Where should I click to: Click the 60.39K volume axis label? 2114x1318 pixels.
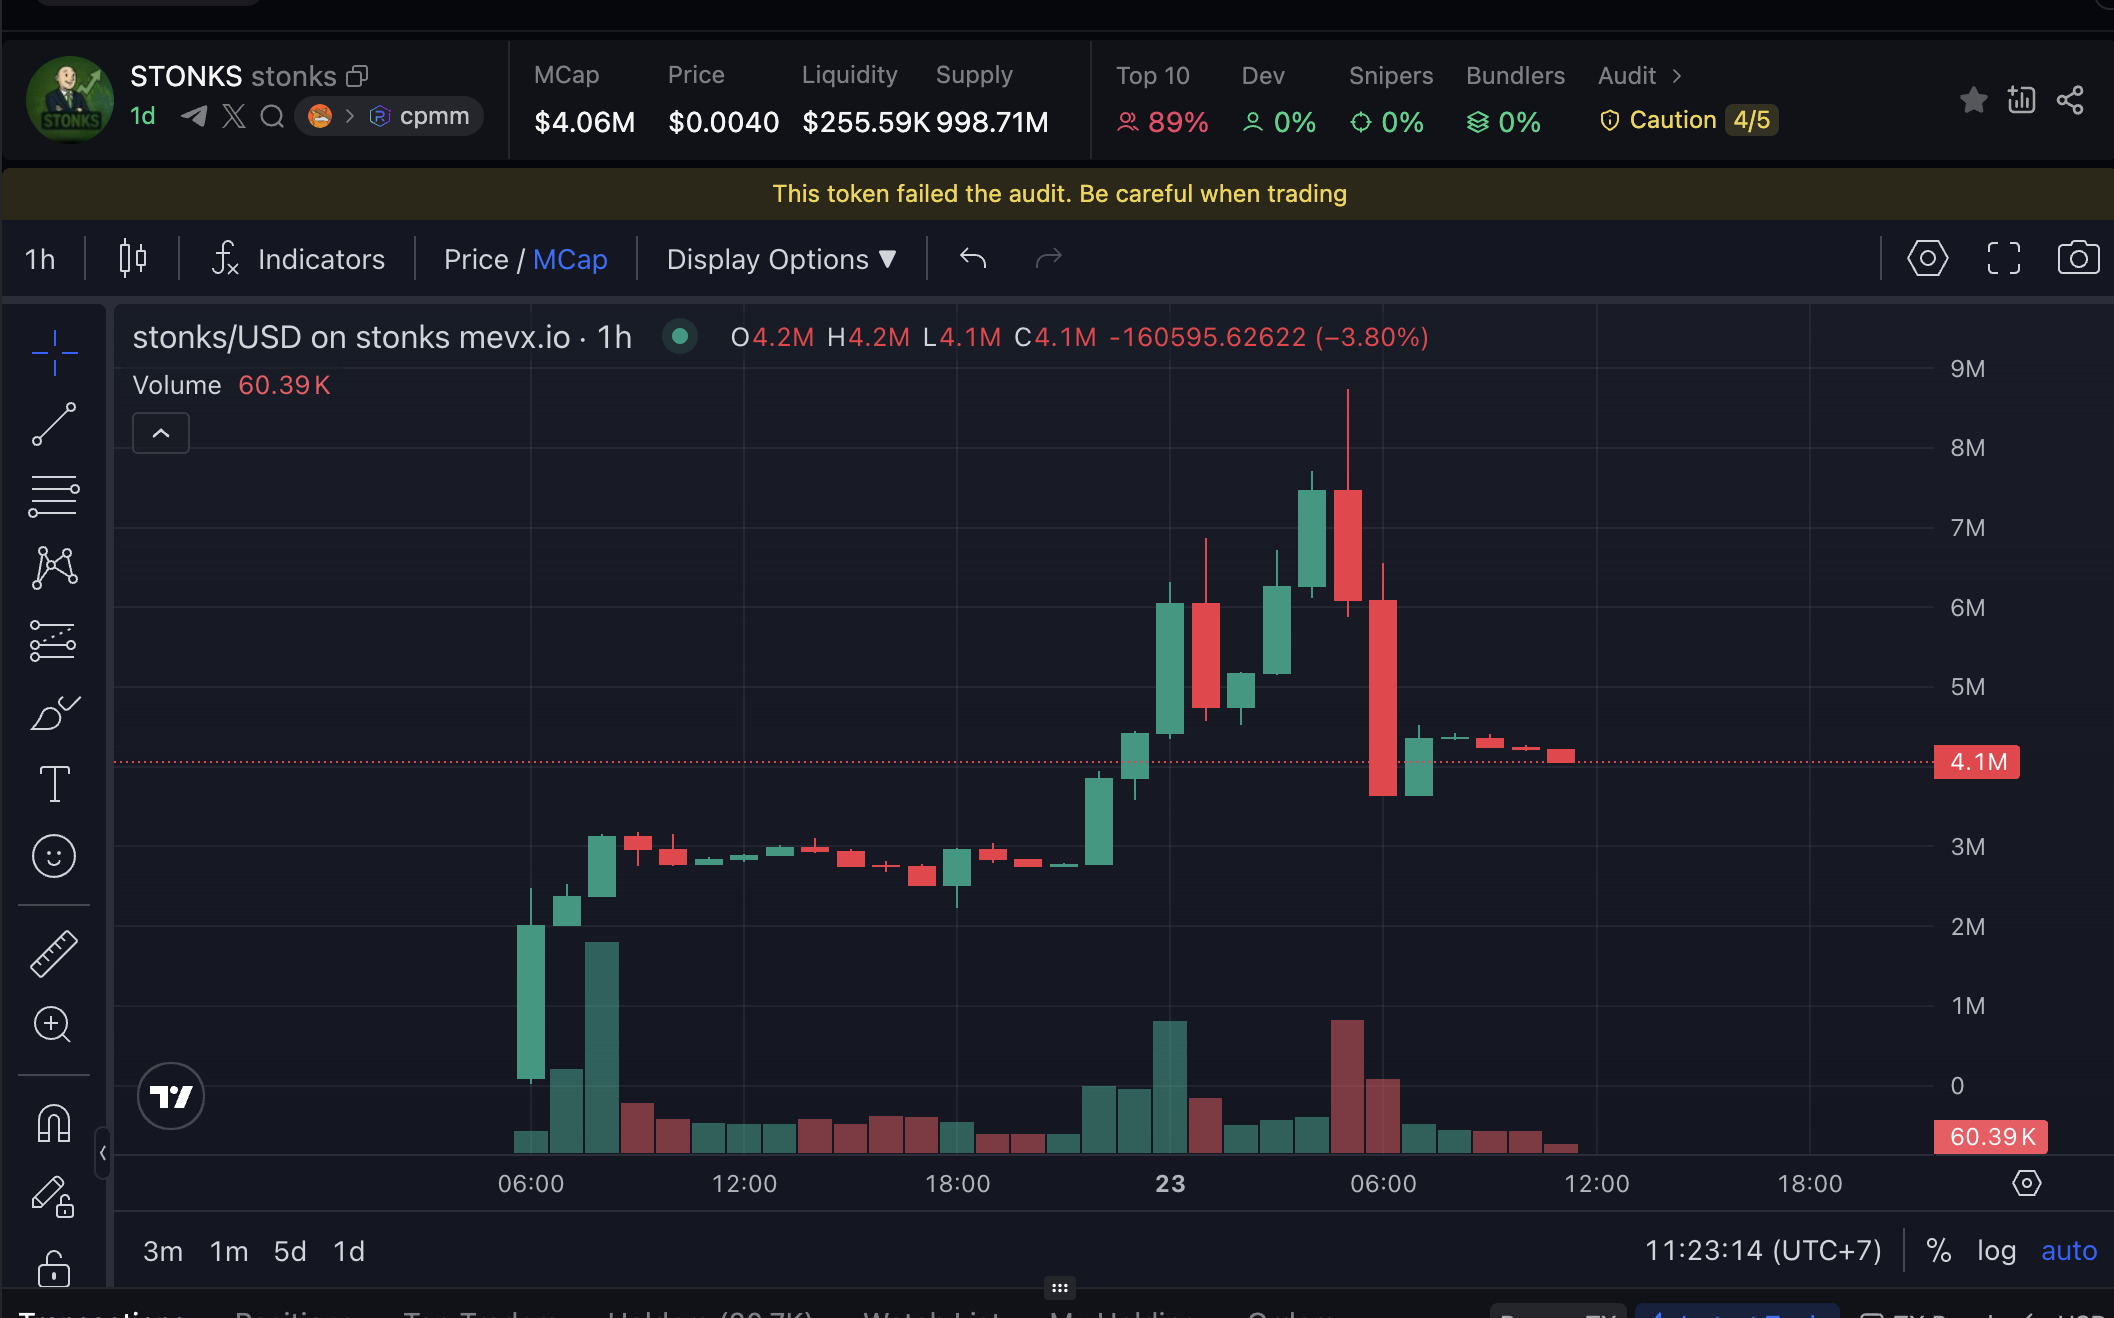(x=1990, y=1137)
